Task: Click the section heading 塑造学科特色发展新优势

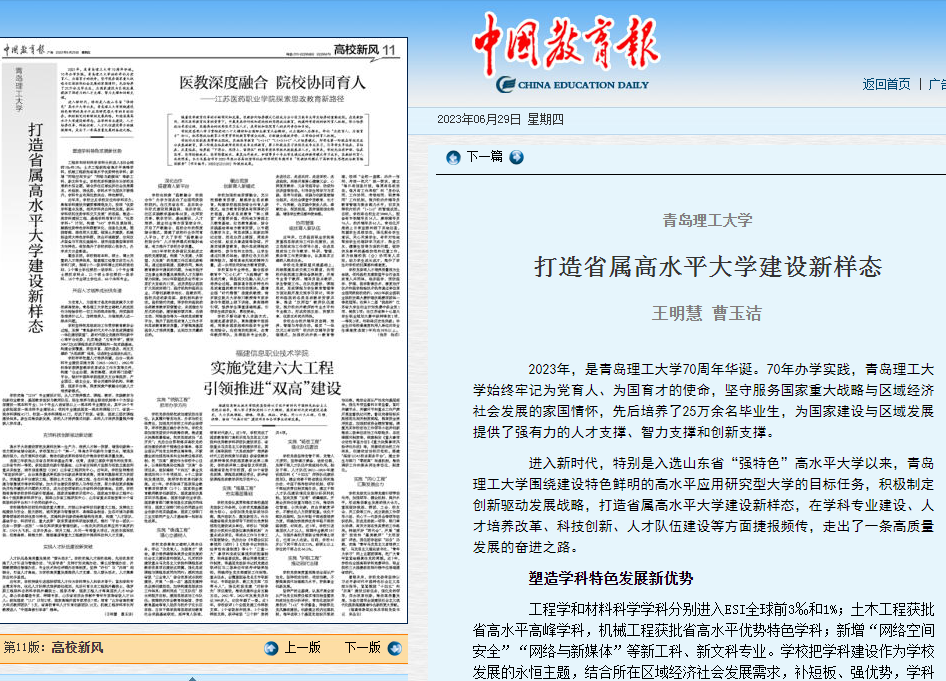Action: 611,577
